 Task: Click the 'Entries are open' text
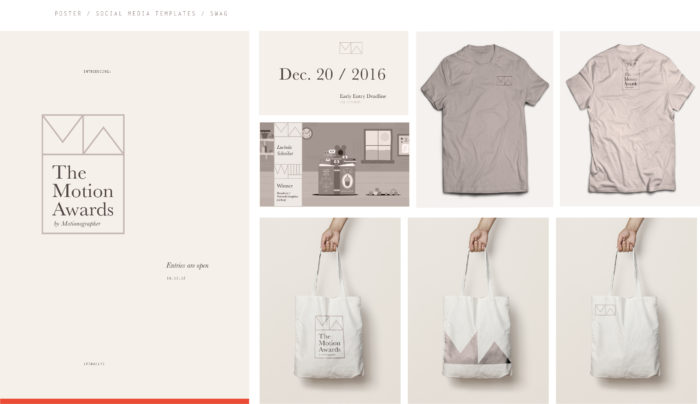coord(188,265)
